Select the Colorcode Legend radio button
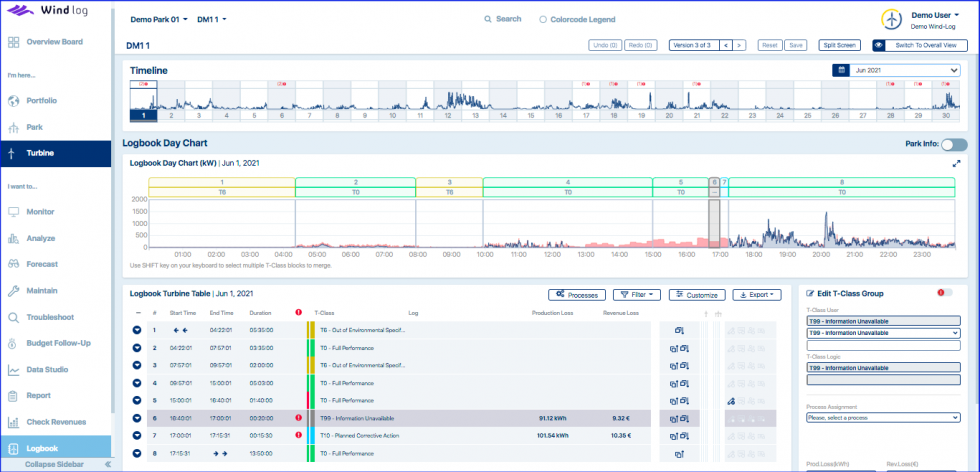The image size is (980, 472). (x=543, y=19)
